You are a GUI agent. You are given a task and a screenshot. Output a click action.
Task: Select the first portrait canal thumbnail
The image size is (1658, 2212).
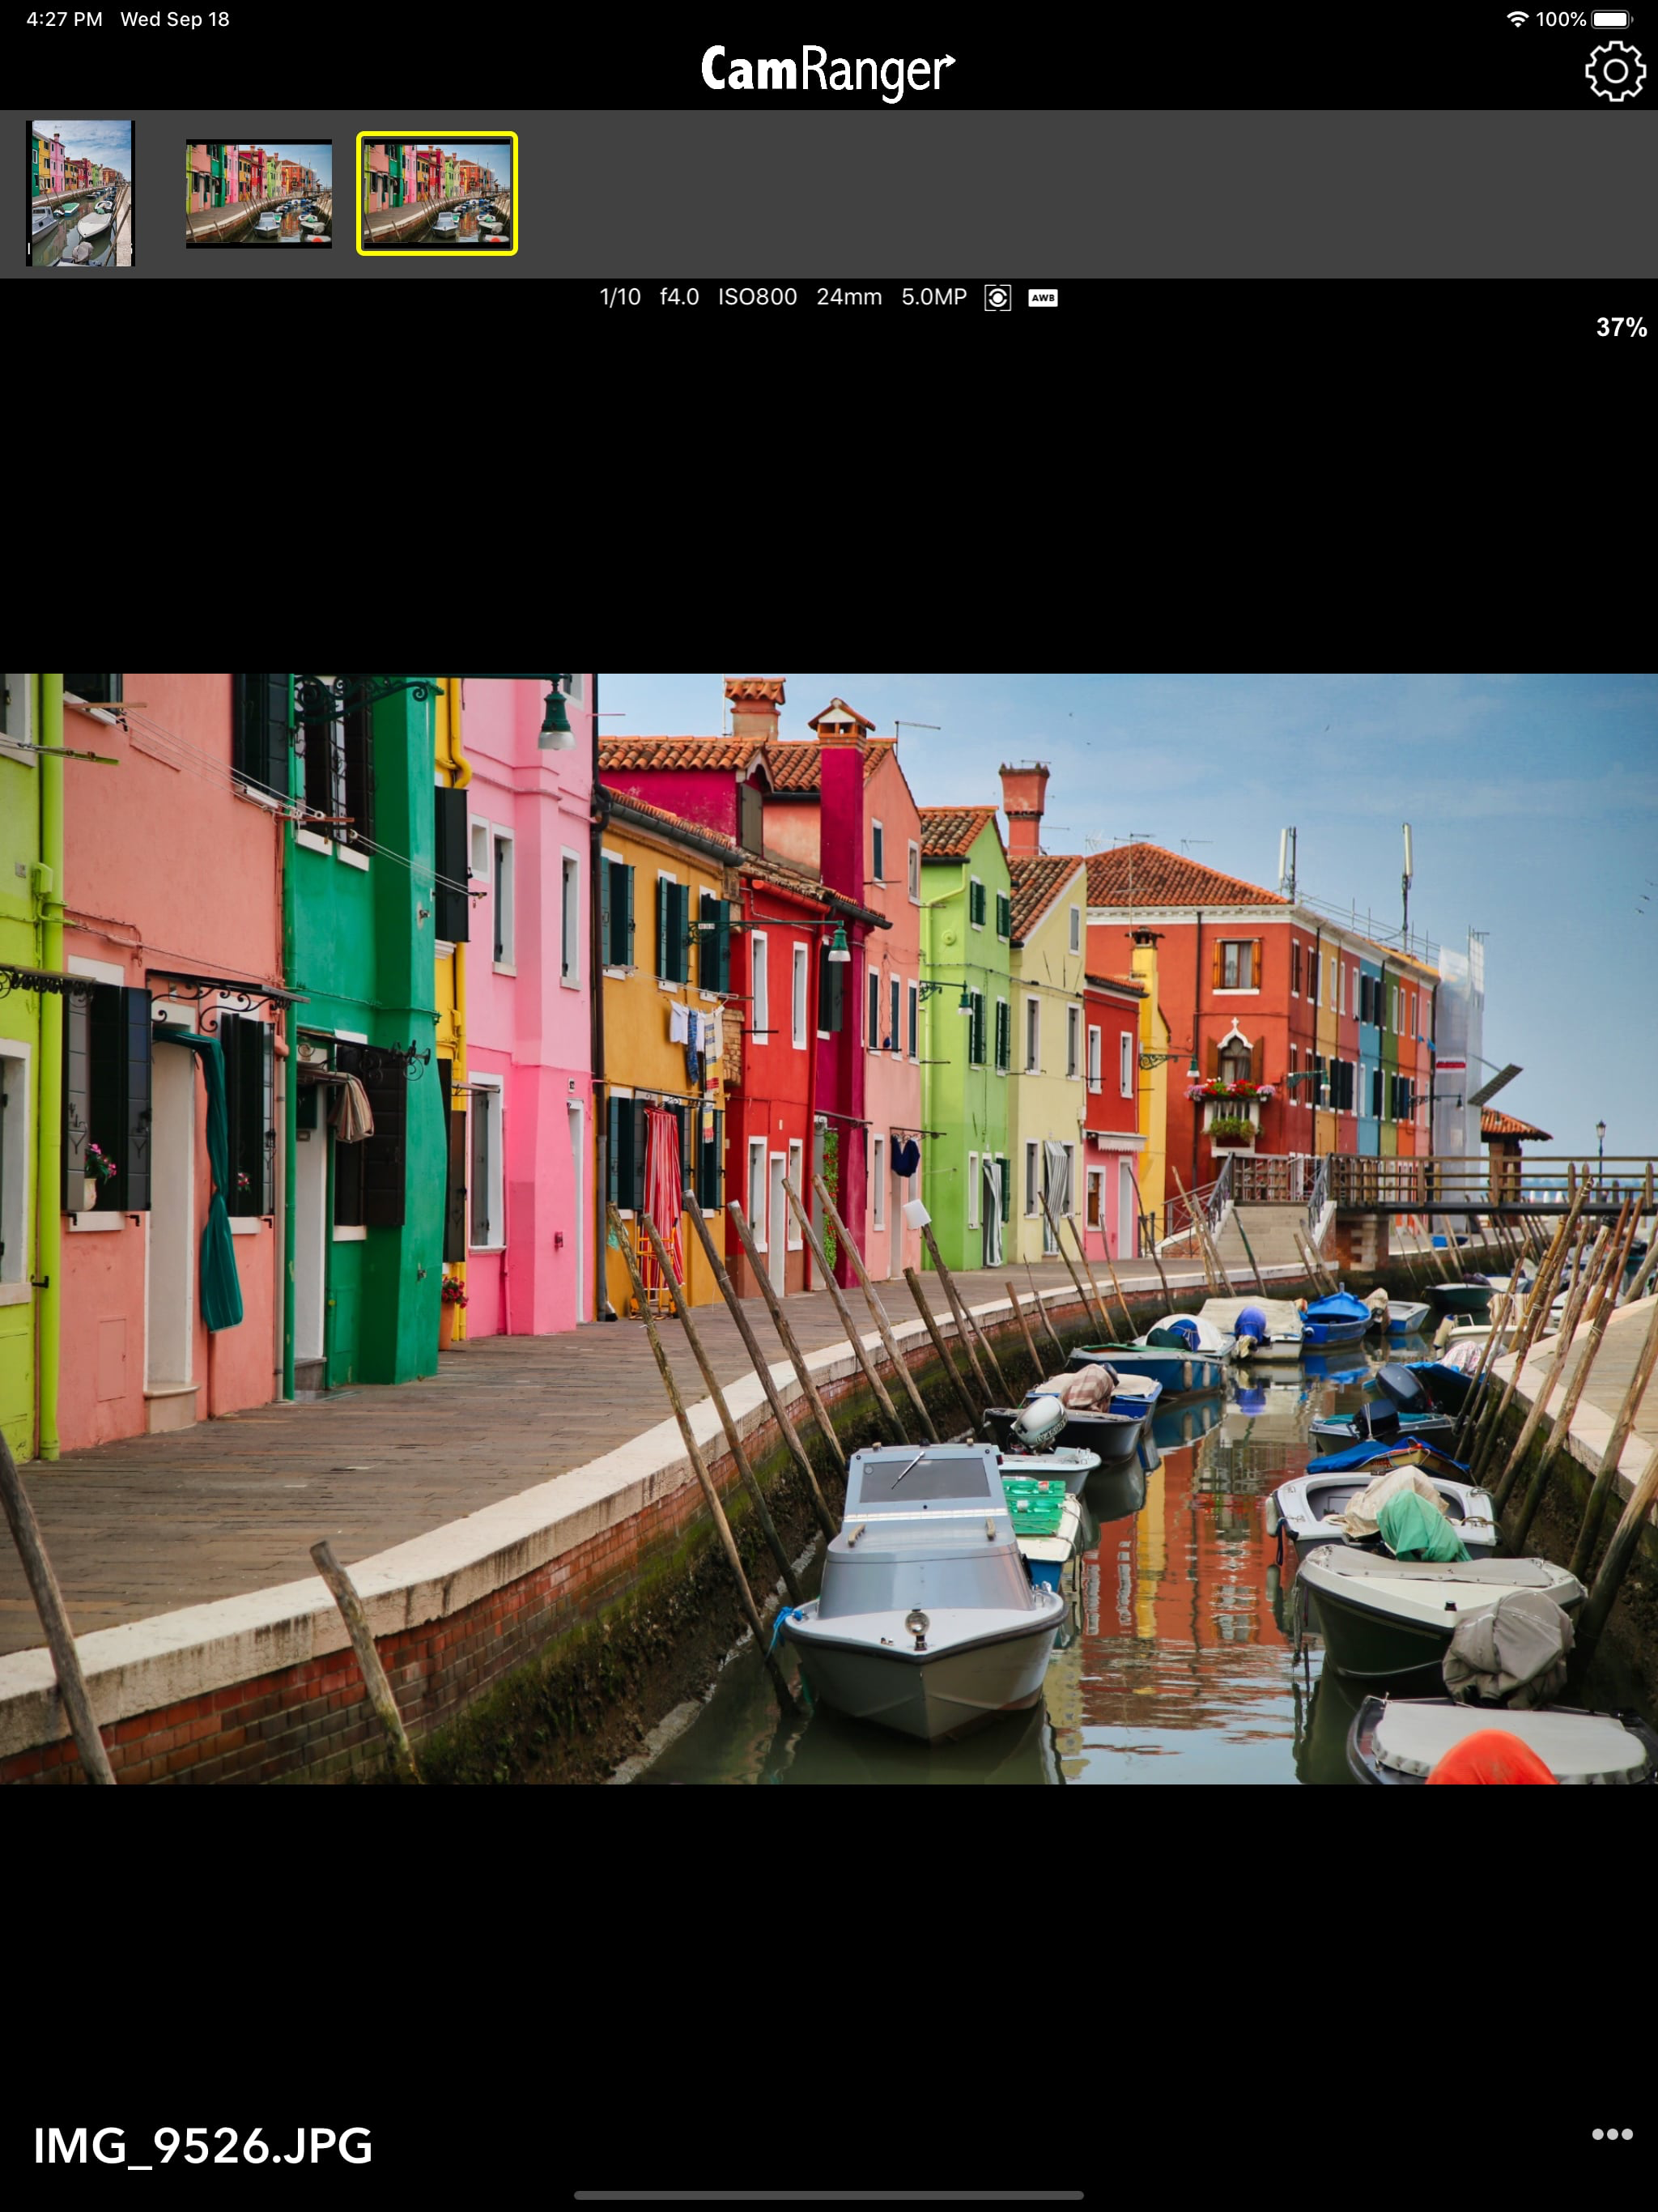80,193
